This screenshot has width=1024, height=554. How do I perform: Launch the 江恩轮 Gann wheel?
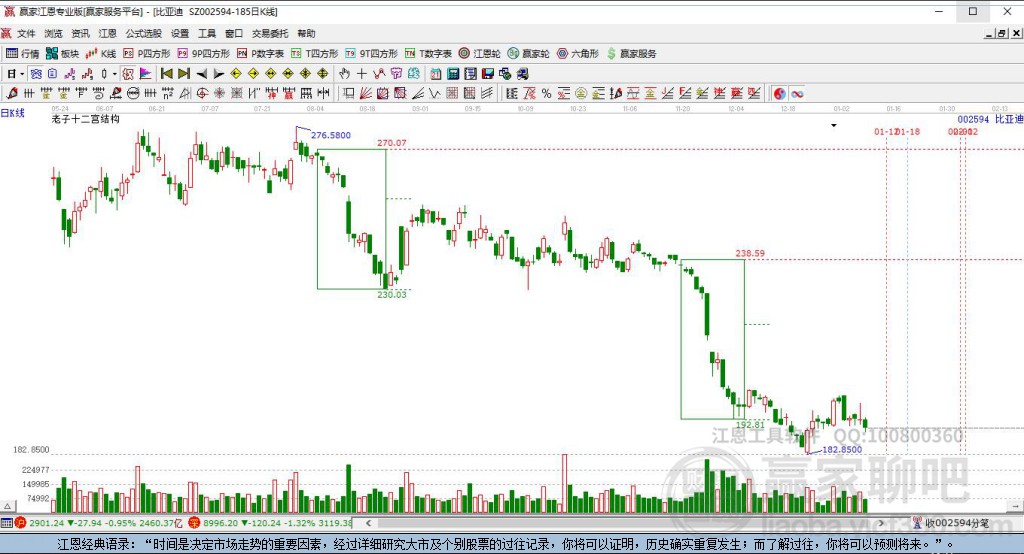(480, 54)
